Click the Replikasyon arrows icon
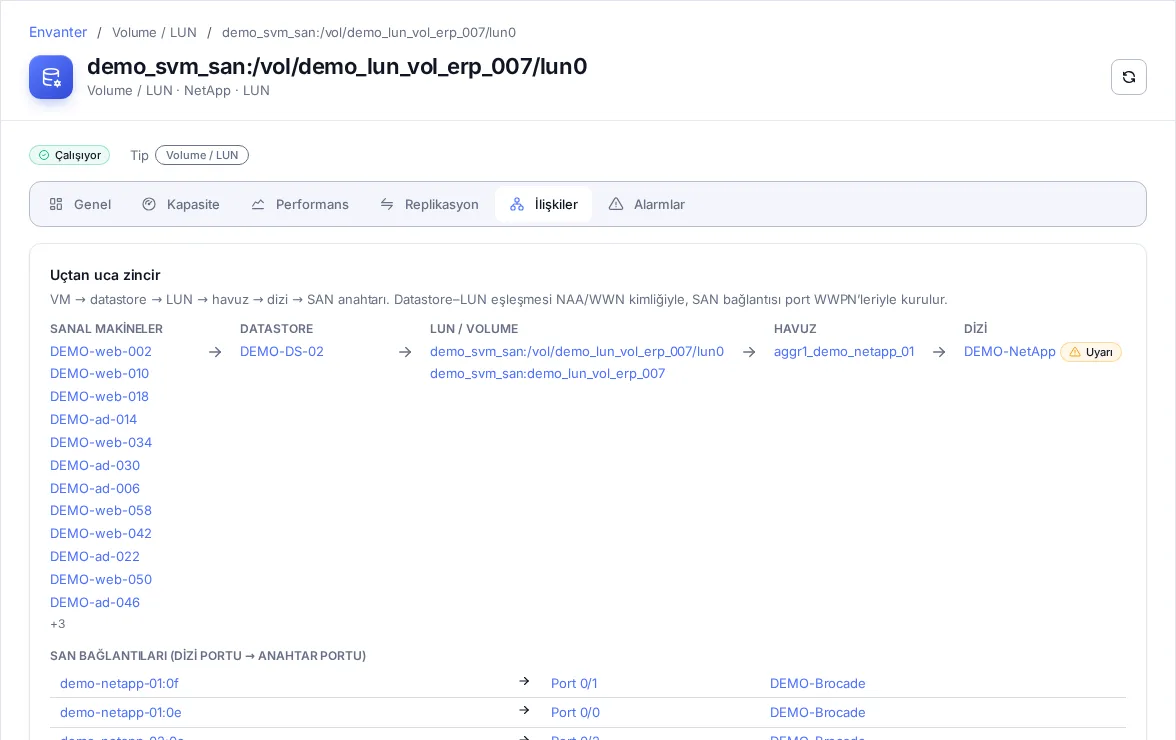 point(387,204)
